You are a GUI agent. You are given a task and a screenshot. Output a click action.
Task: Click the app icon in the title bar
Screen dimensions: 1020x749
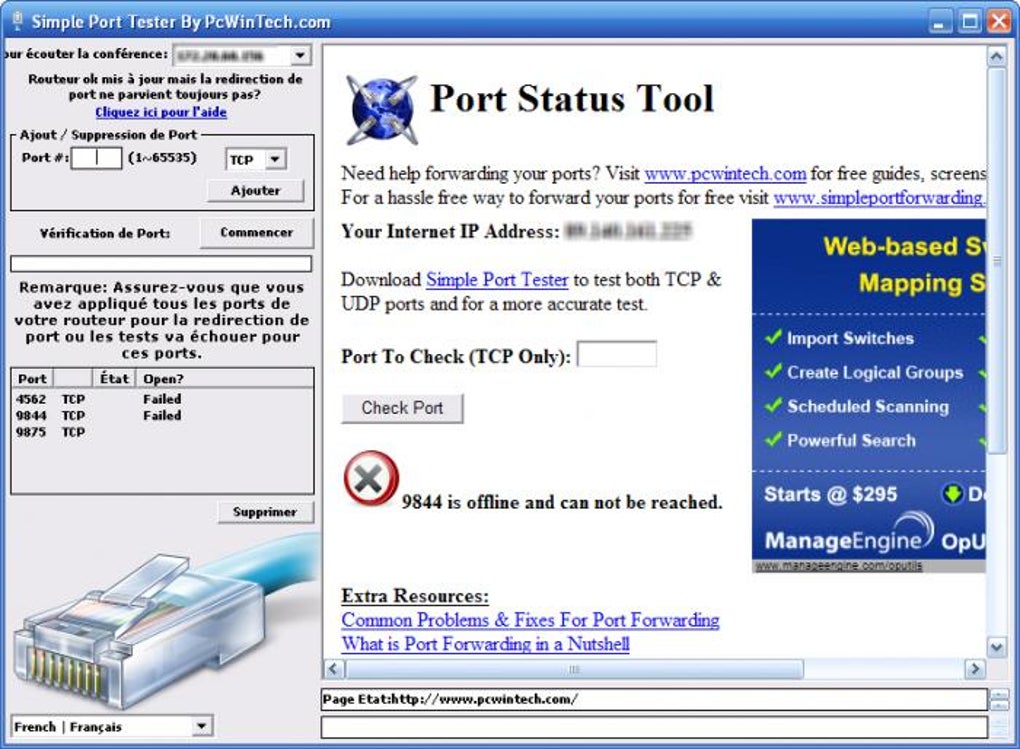[x=18, y=21]
